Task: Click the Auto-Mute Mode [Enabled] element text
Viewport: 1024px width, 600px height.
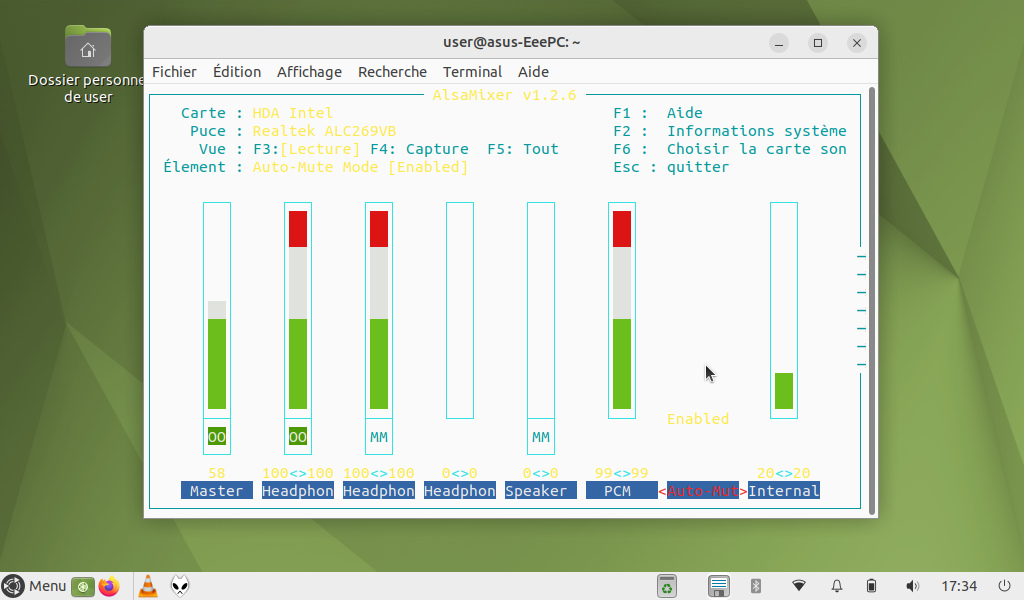Action: click(360, 167)
